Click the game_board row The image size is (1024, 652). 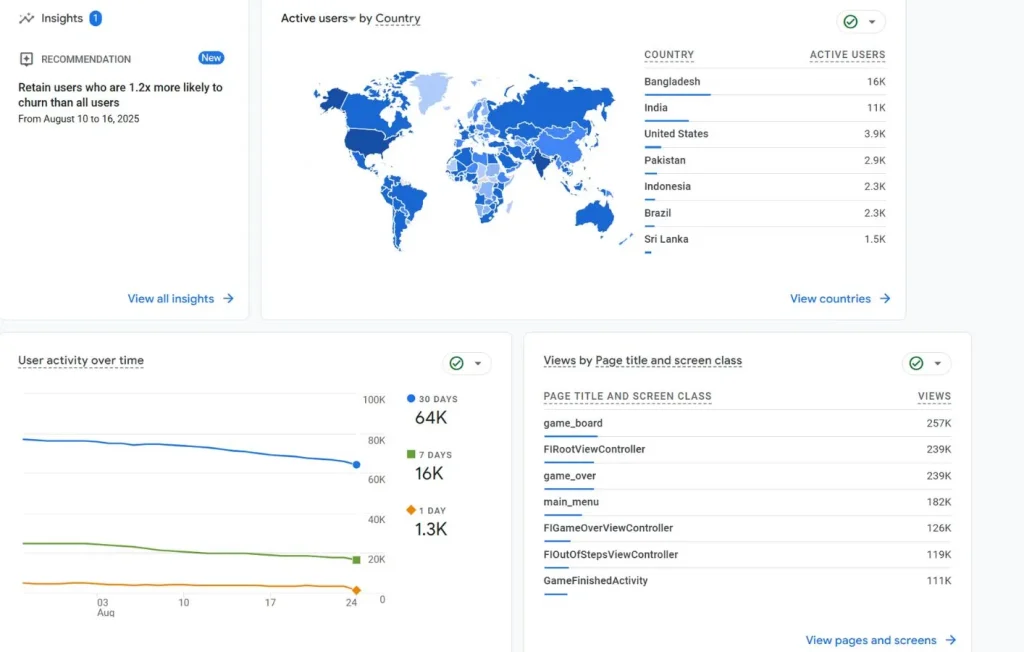[x=747, y=423]
